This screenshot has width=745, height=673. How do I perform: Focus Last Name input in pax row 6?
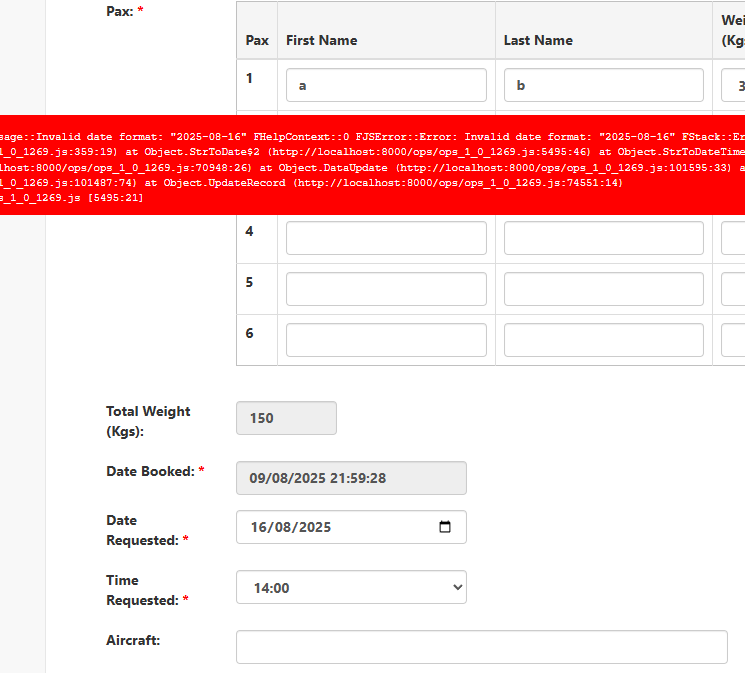604,340
